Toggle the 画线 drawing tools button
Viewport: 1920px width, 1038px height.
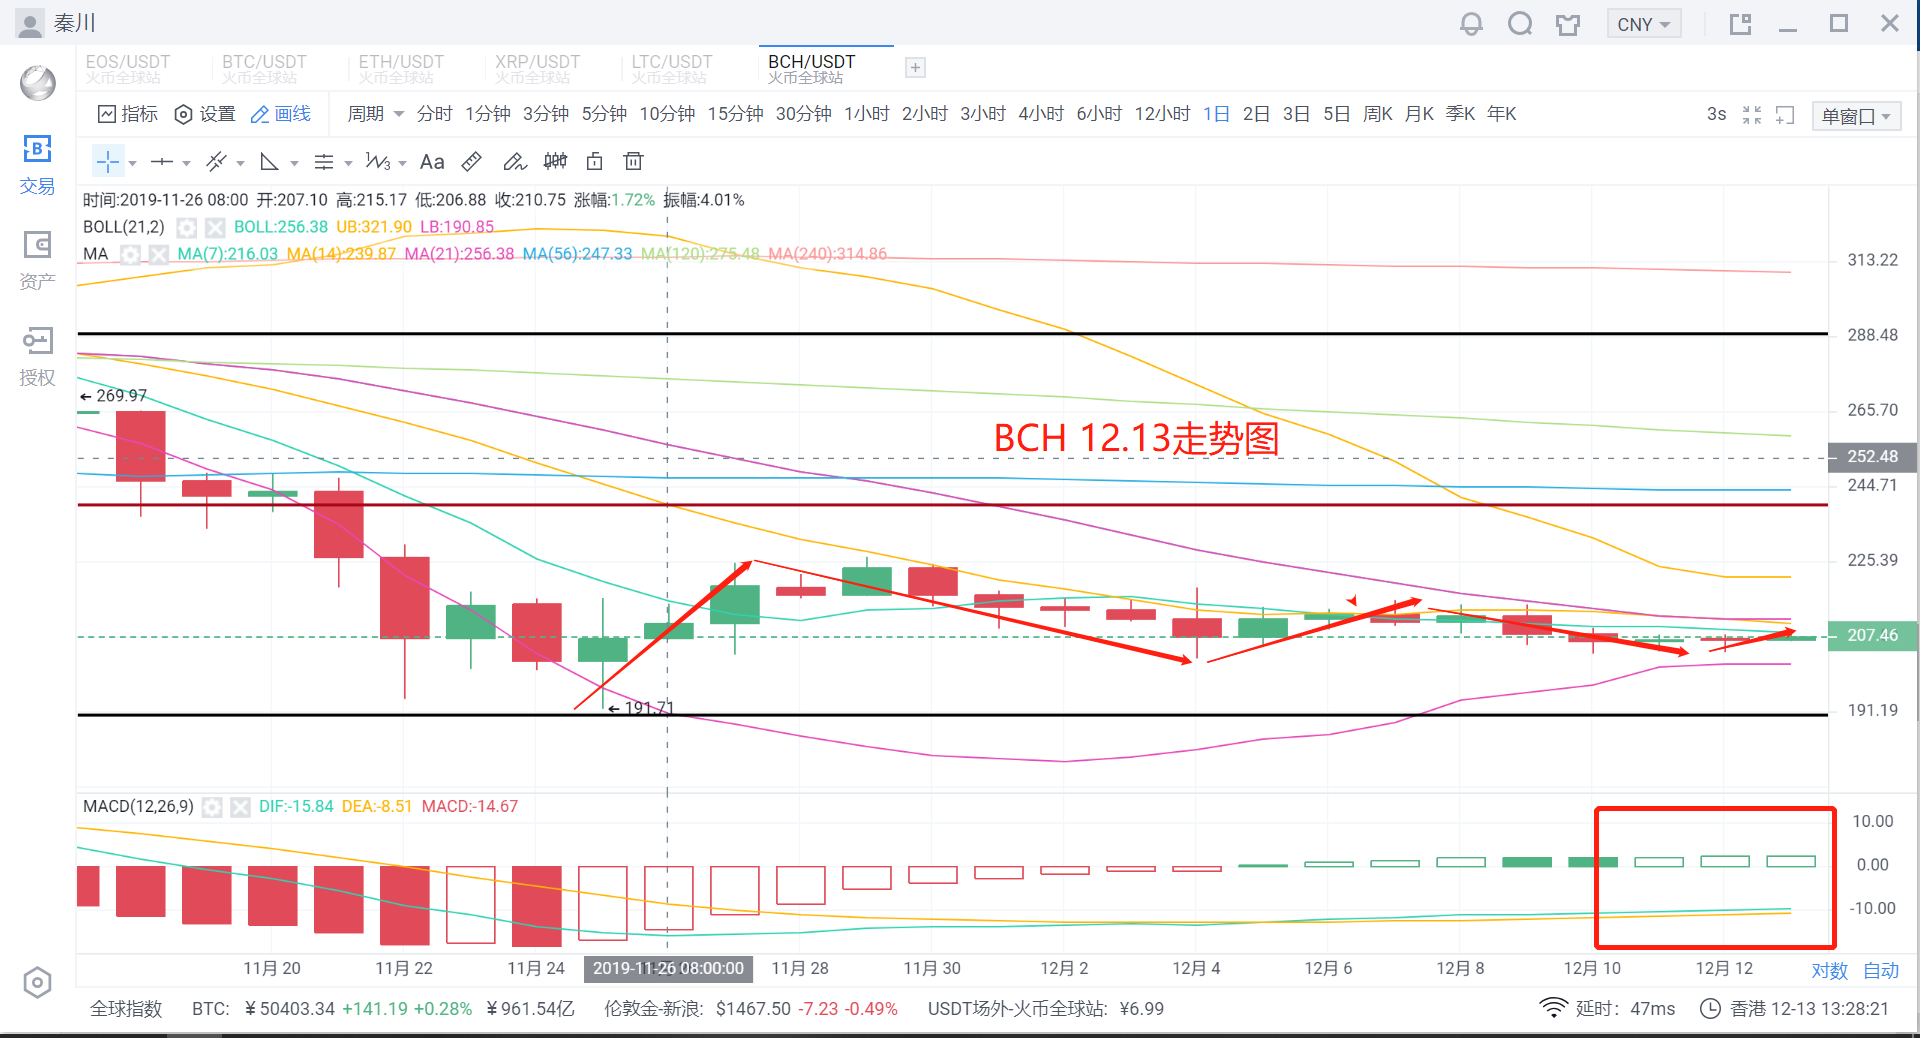point(281,114)
